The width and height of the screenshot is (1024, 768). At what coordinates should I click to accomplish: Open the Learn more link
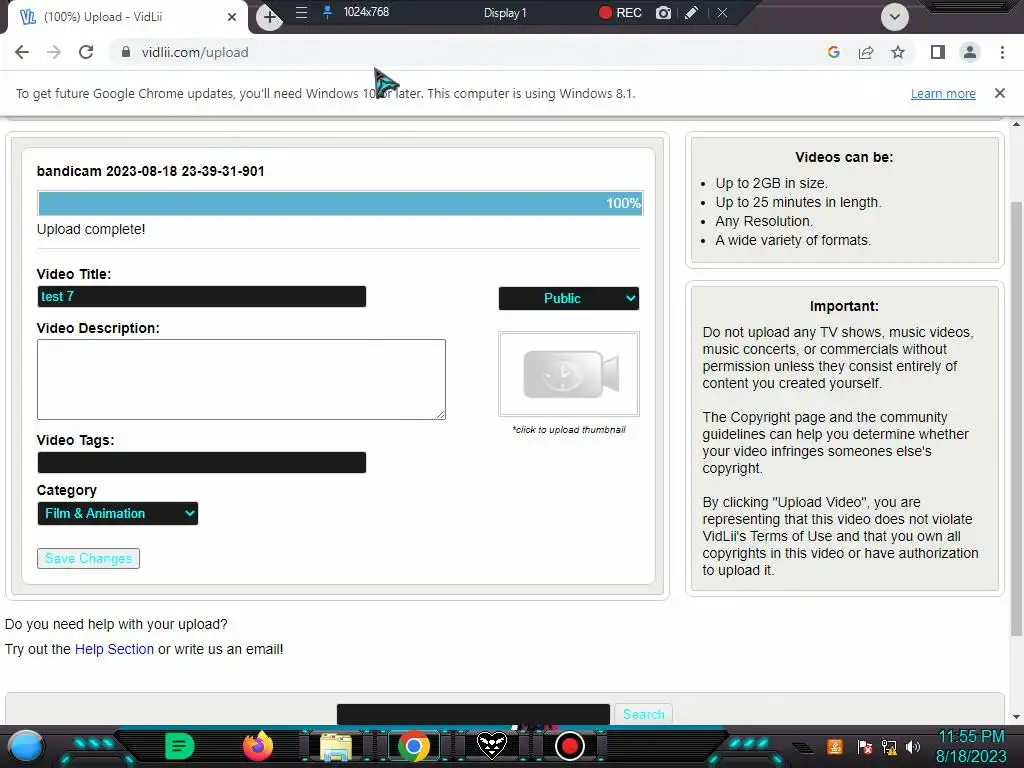pyautogui.click(x=943, y=93)
